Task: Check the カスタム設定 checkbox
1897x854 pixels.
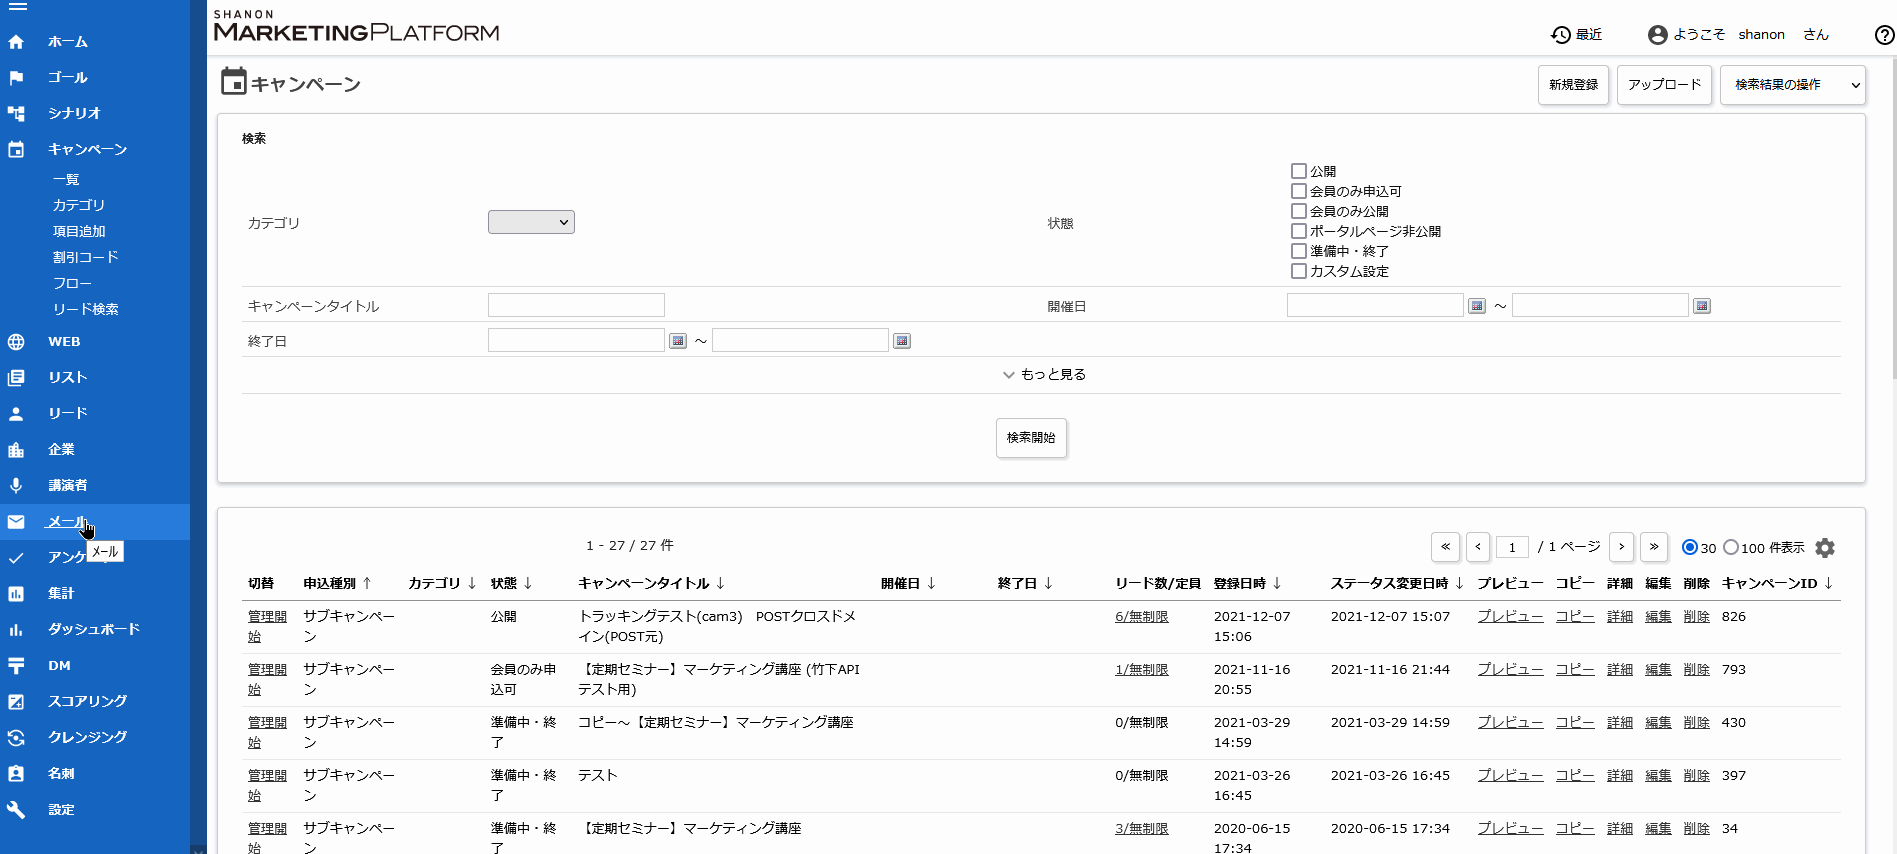Action: [1299, 271]
